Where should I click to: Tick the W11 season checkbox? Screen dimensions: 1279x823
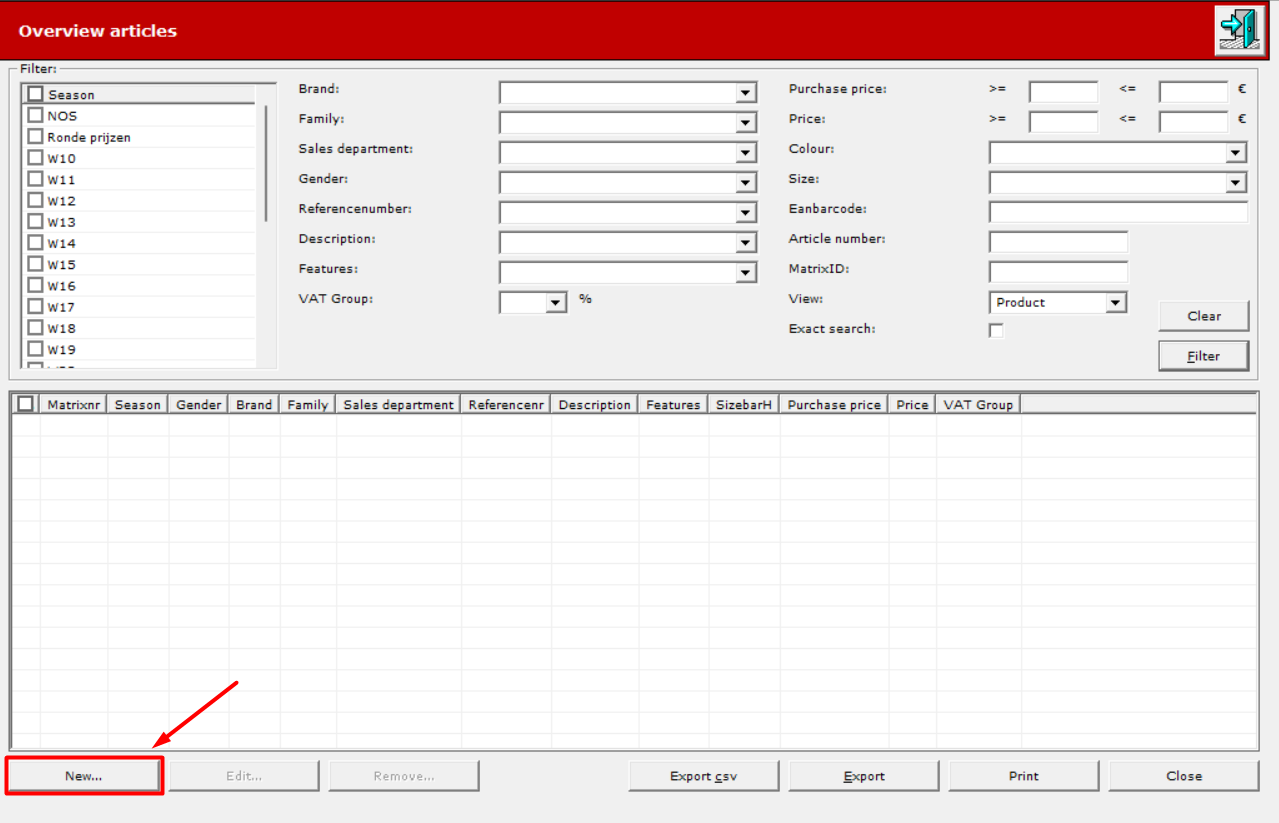pyautogui.click(x=35, y=179)
